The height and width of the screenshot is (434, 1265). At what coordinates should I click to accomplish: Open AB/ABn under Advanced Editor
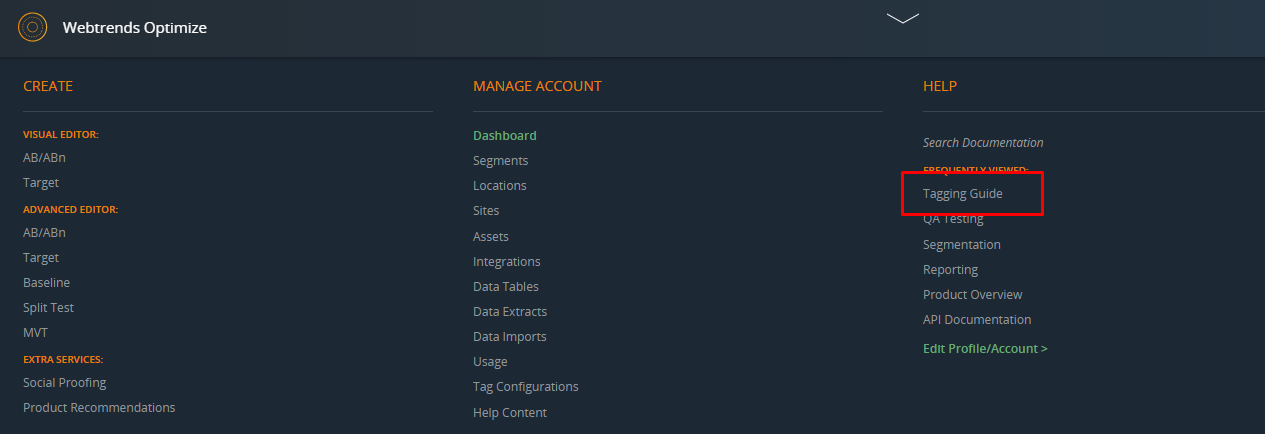(44, 232)
